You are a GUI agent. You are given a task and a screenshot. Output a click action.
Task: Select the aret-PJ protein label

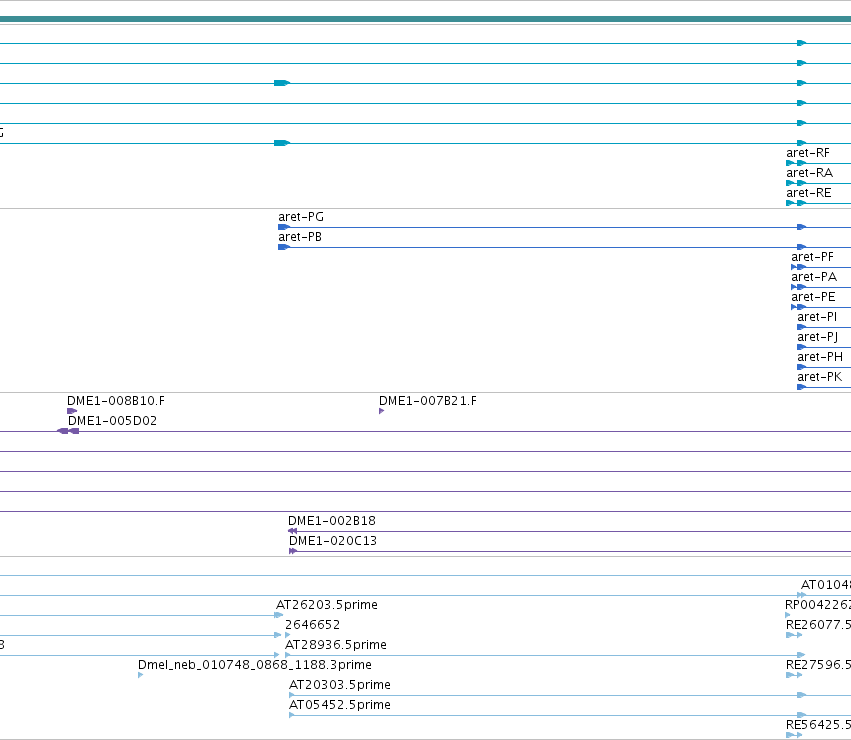(817, 338)
